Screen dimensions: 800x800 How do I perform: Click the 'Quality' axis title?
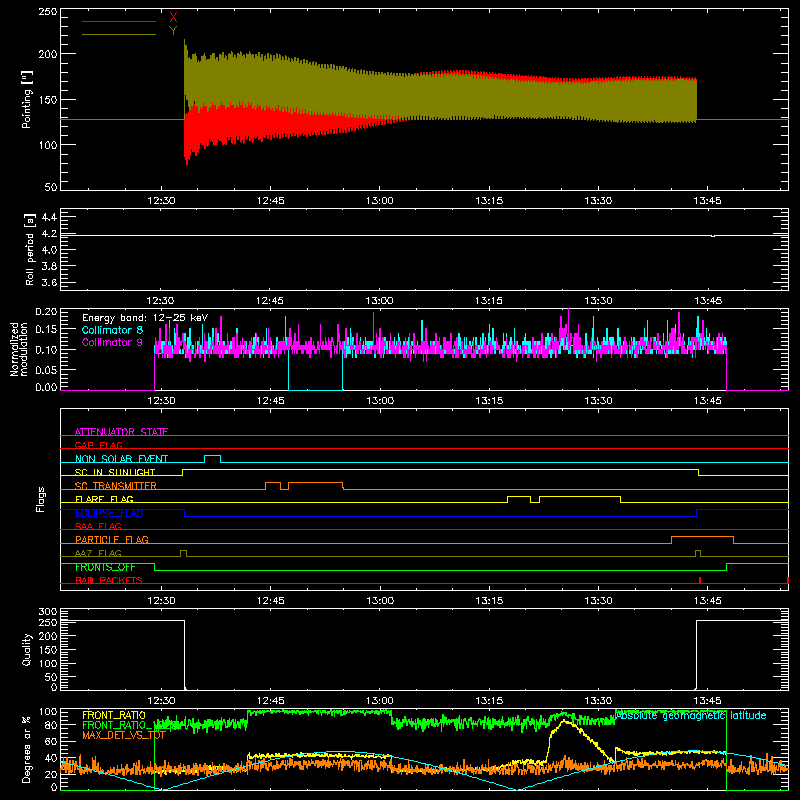(27, 649)
